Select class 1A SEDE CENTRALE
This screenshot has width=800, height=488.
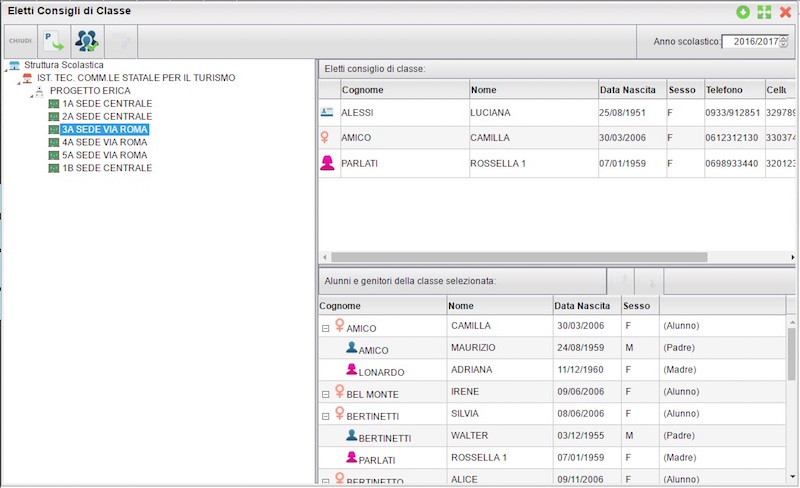click(x=107, y=103)
